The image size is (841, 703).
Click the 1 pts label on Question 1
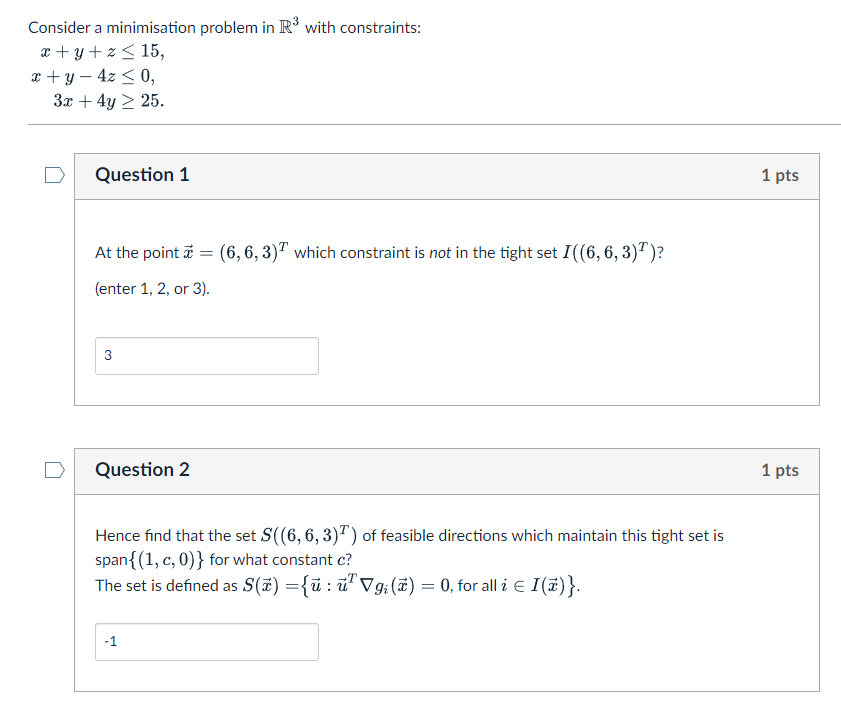pos(781,175)
